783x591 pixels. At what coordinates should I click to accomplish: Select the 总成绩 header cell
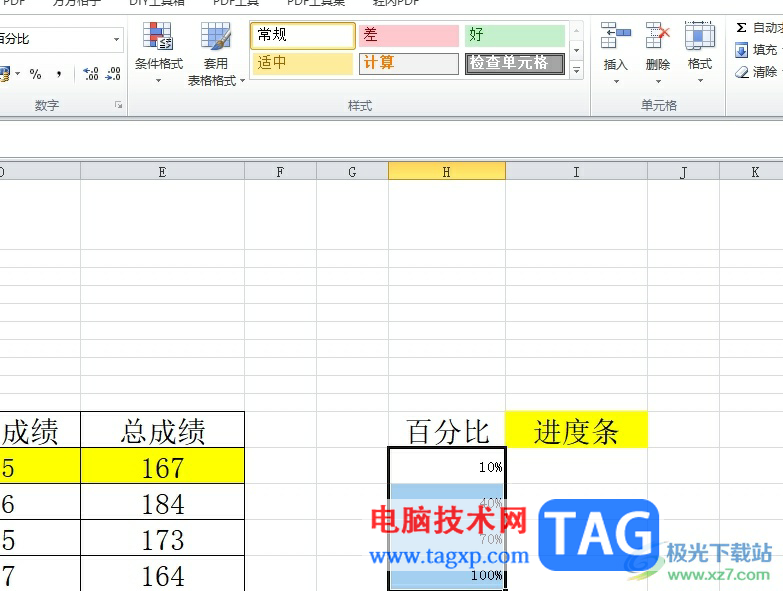[162, 430]
